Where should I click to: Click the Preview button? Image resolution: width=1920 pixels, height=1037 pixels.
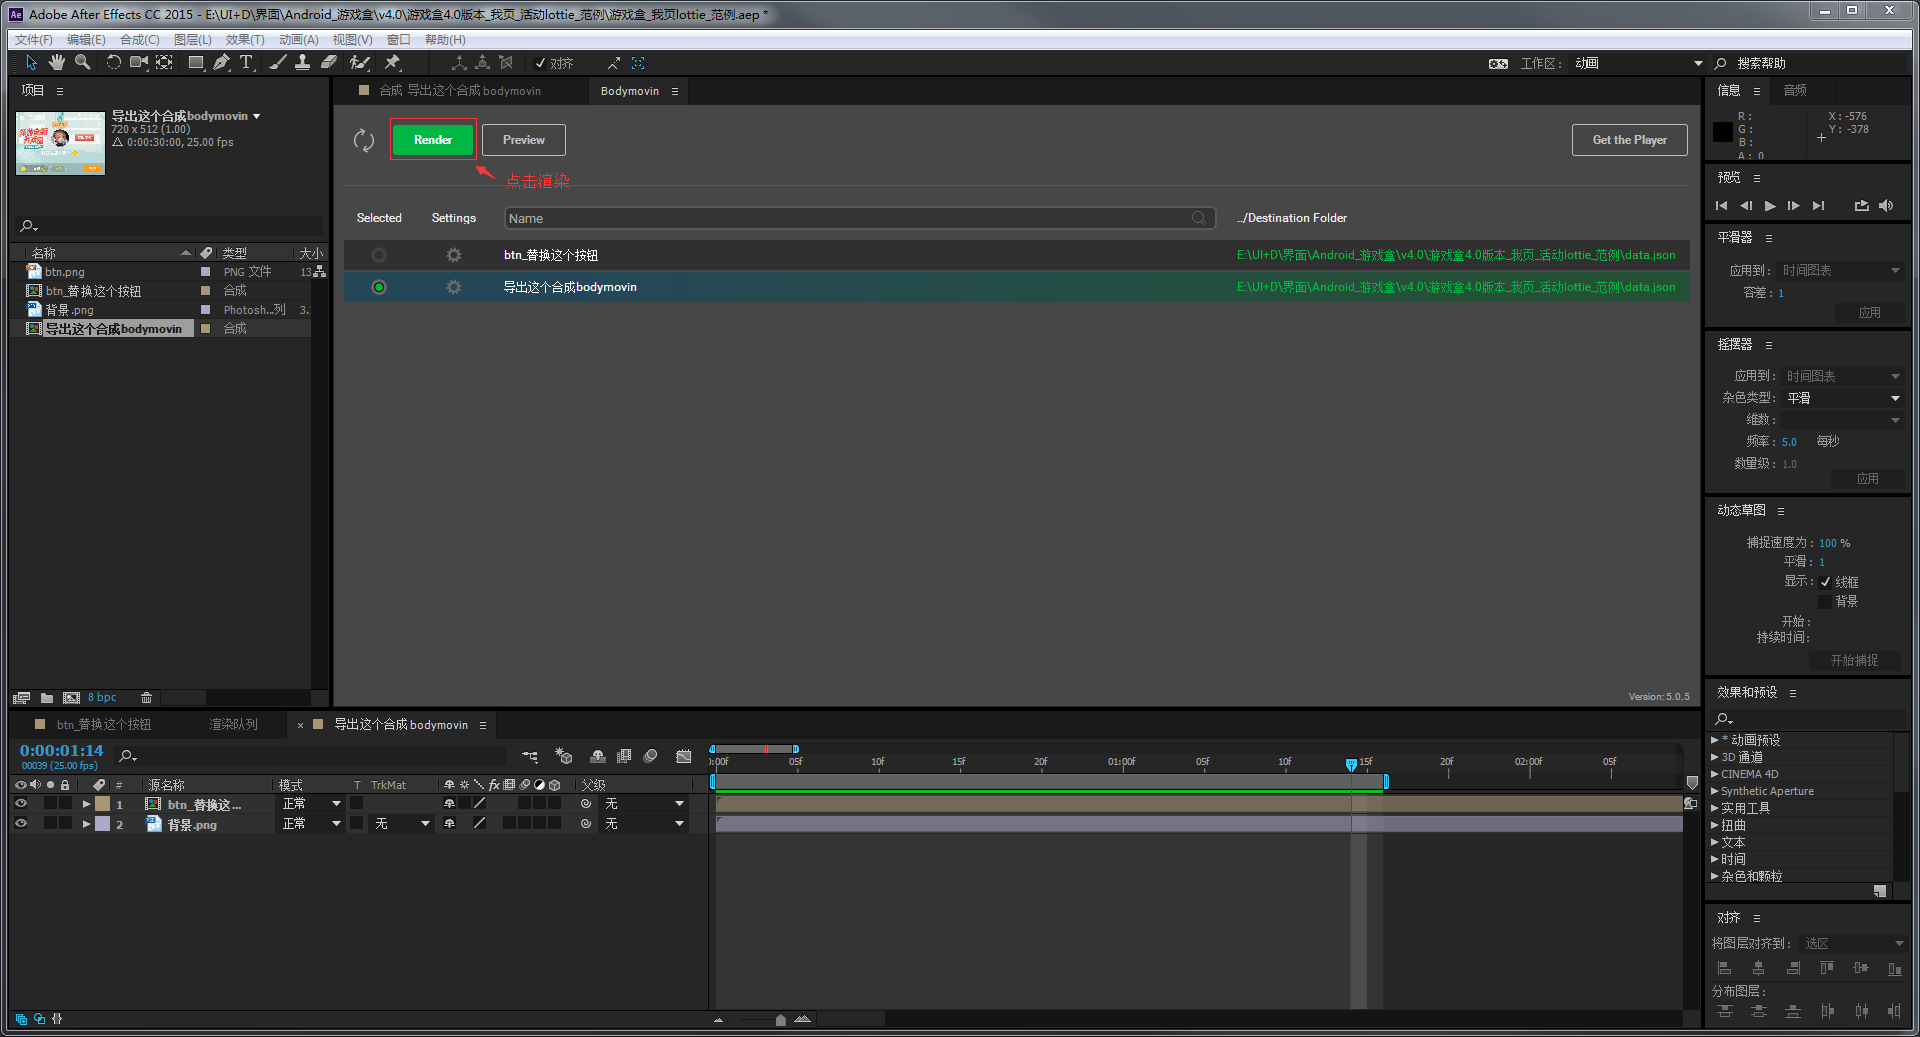[x=524, y=140]
